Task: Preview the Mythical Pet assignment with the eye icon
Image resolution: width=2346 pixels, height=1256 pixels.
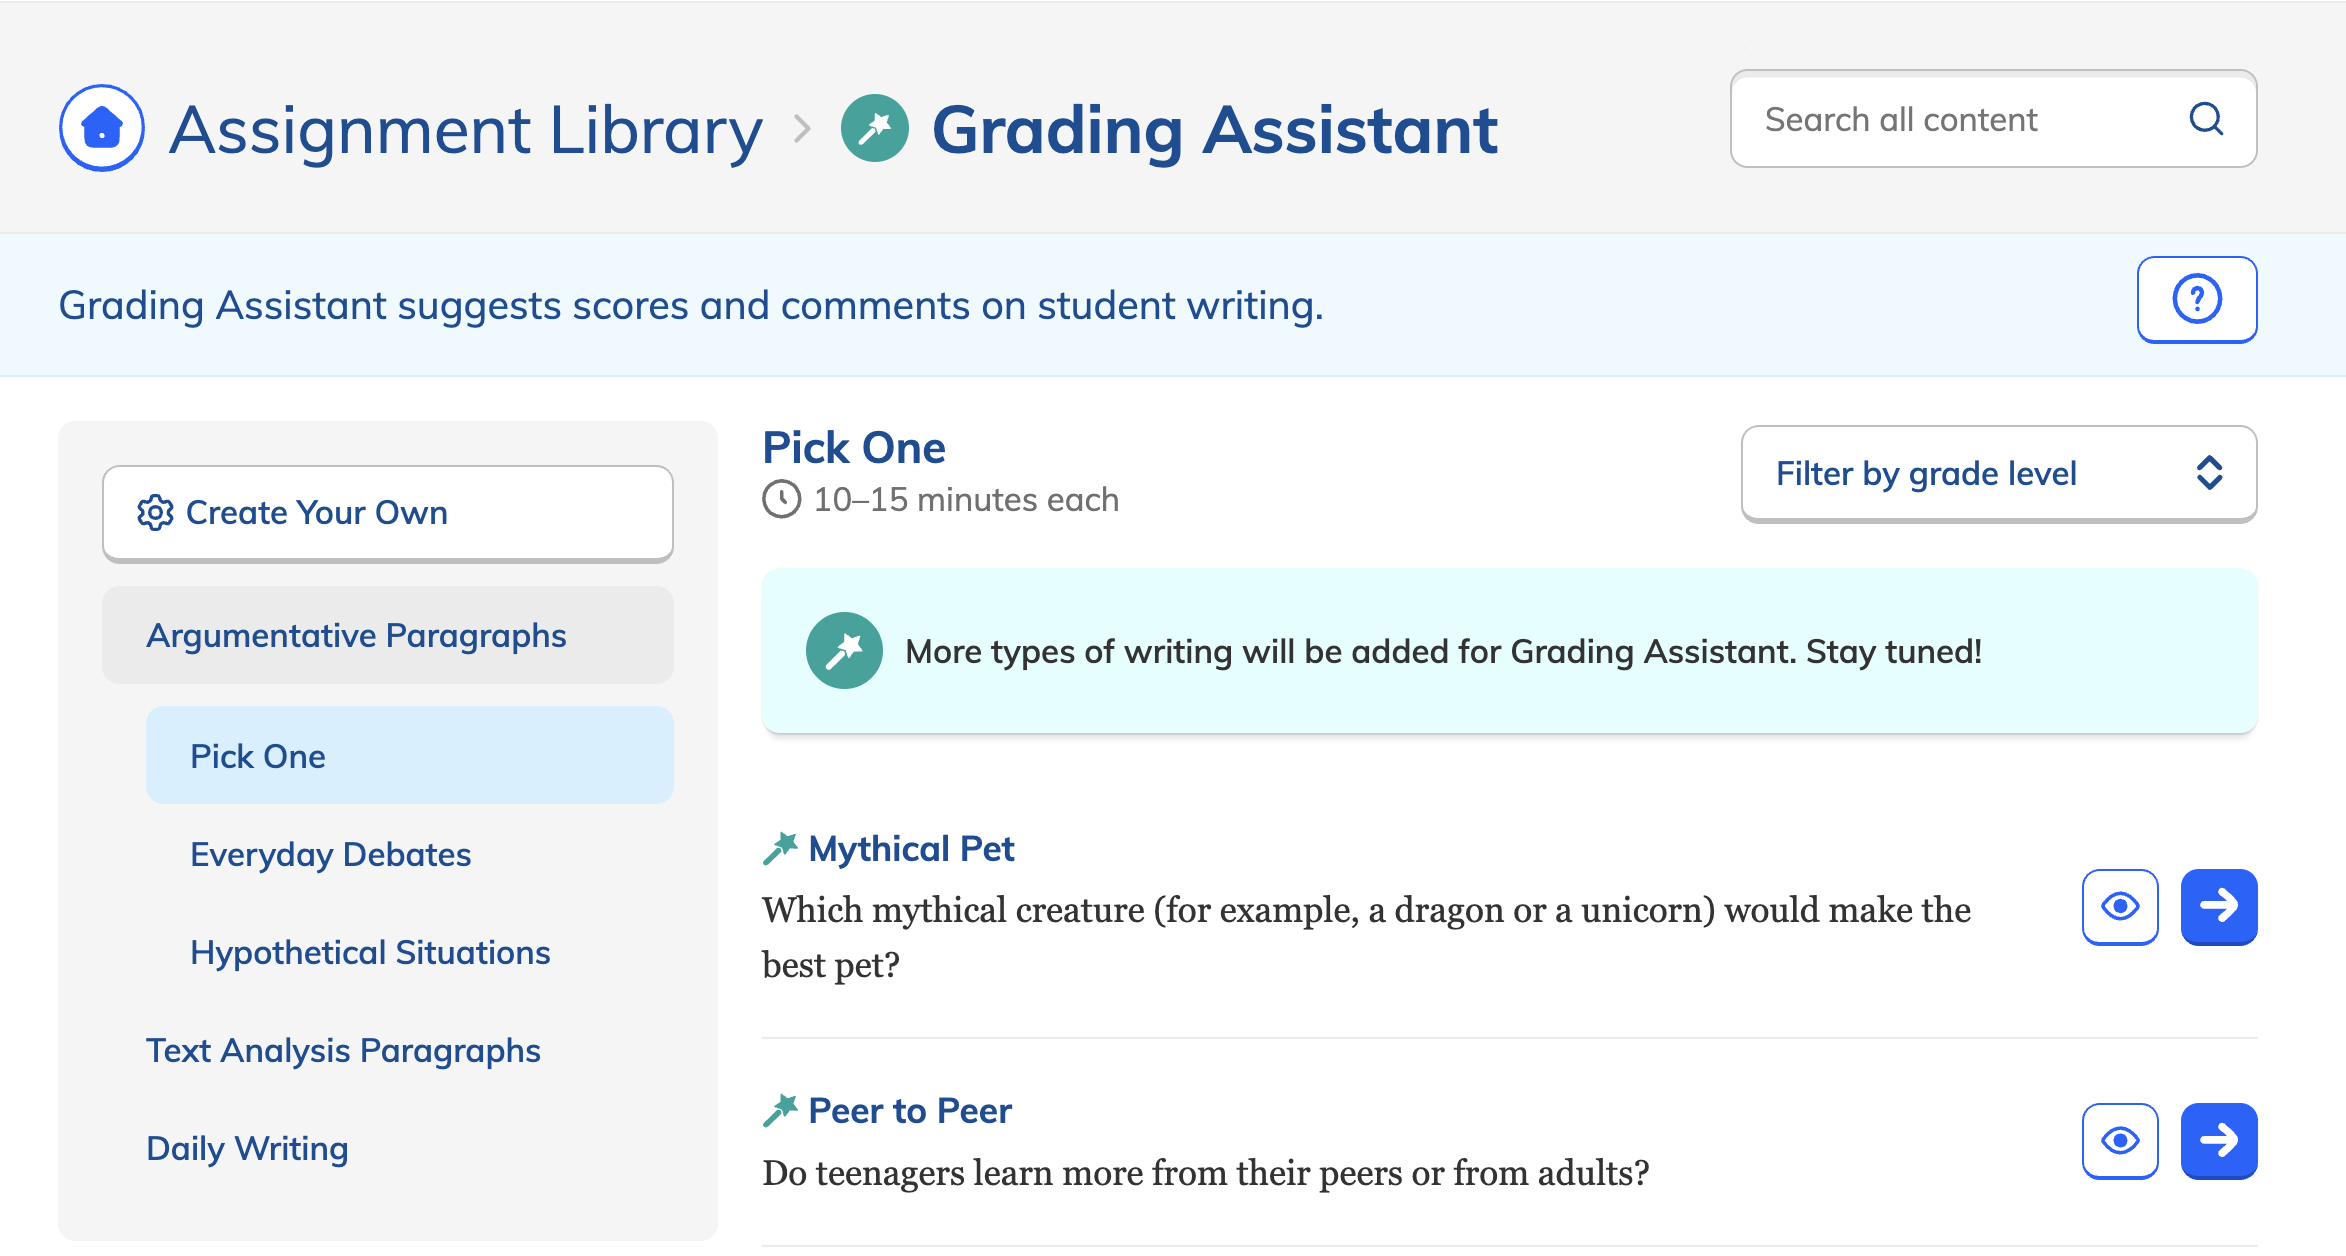Action: pos(2120,907)
